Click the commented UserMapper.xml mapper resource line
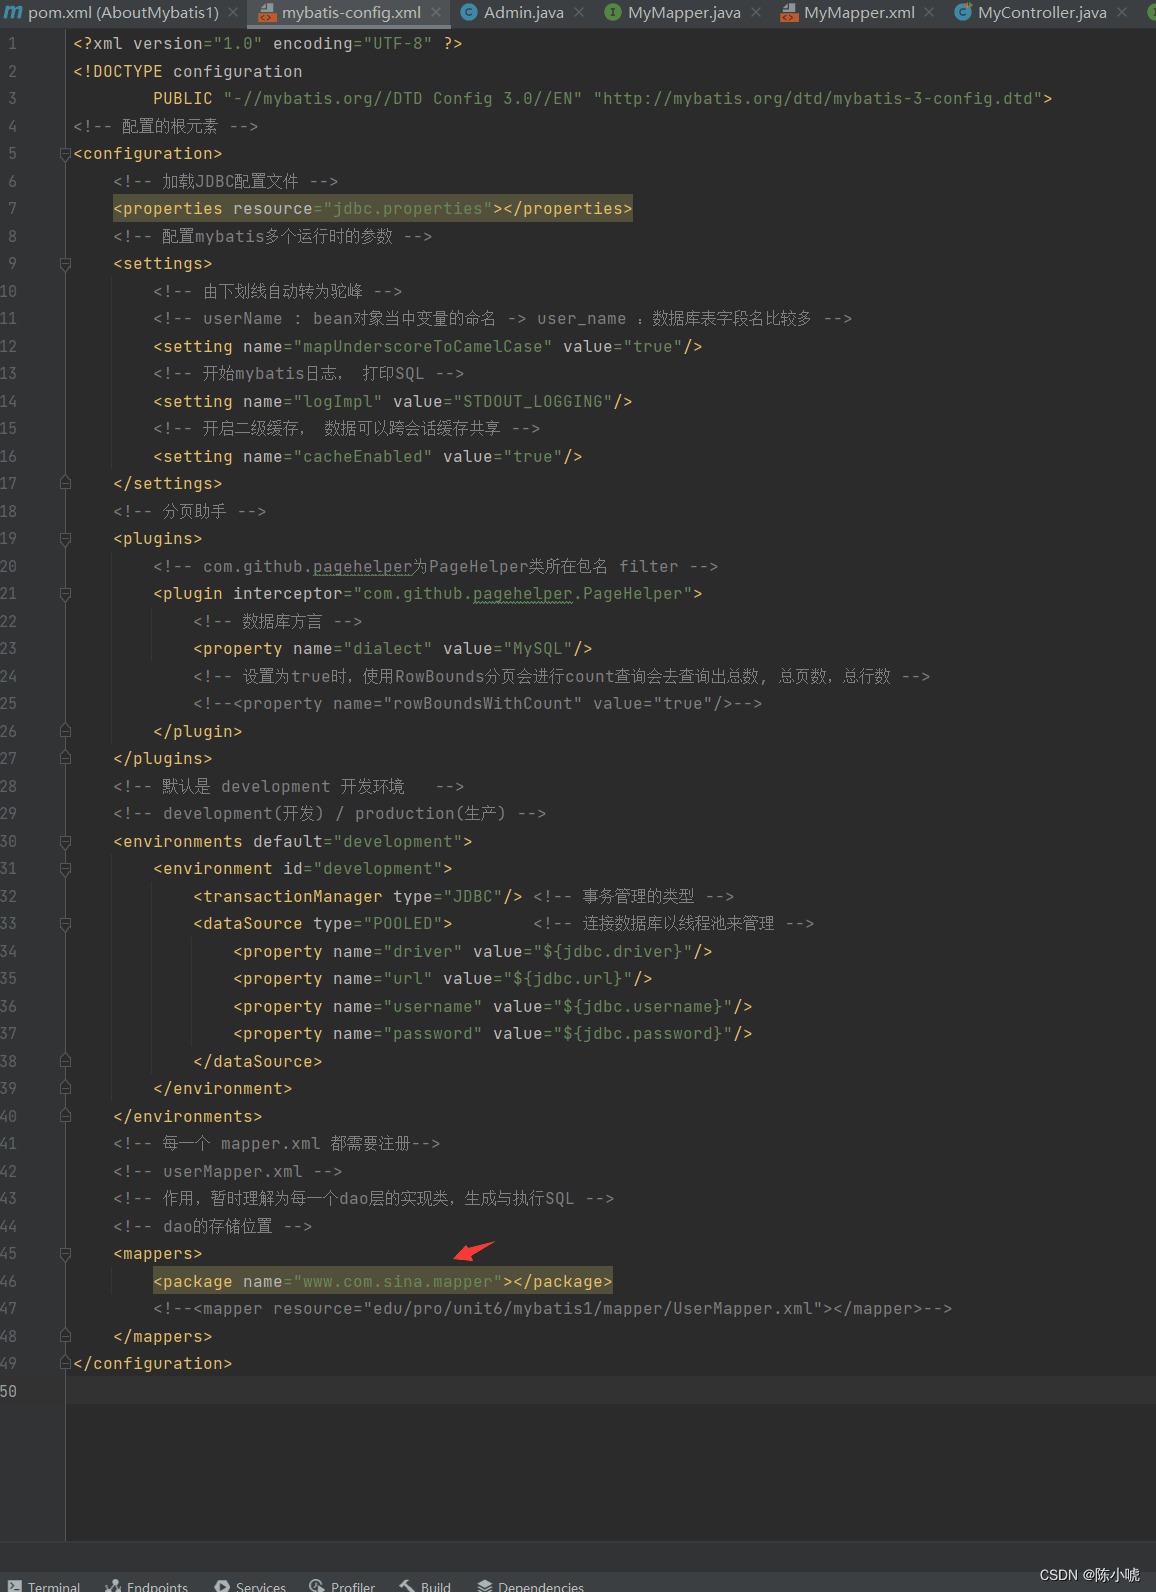The width and height of the screenshot is (1156, 1592). (x=553, y=1309)
